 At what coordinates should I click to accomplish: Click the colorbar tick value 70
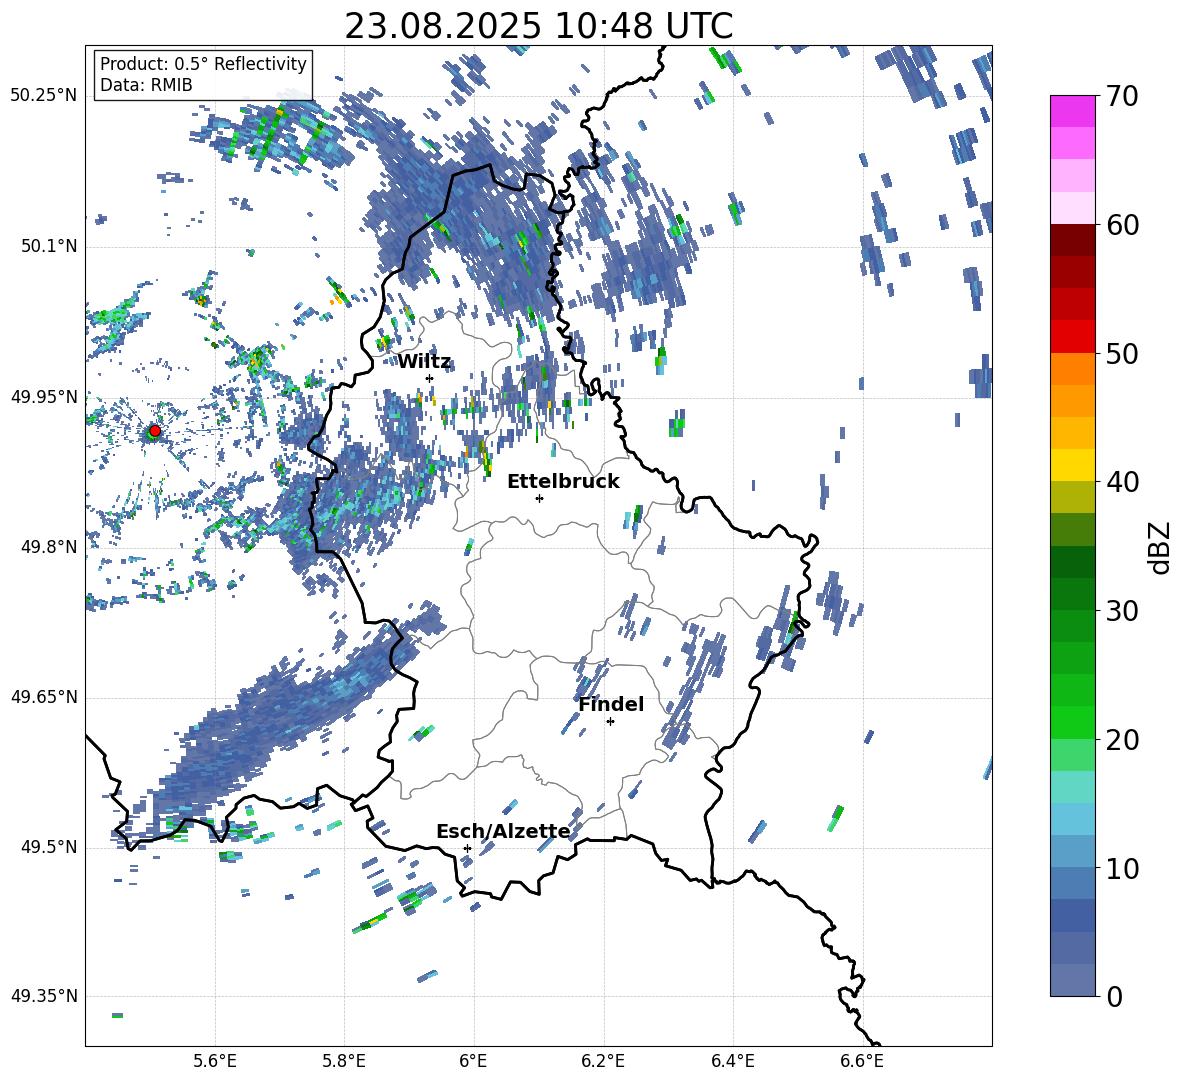click(1122, 96)
